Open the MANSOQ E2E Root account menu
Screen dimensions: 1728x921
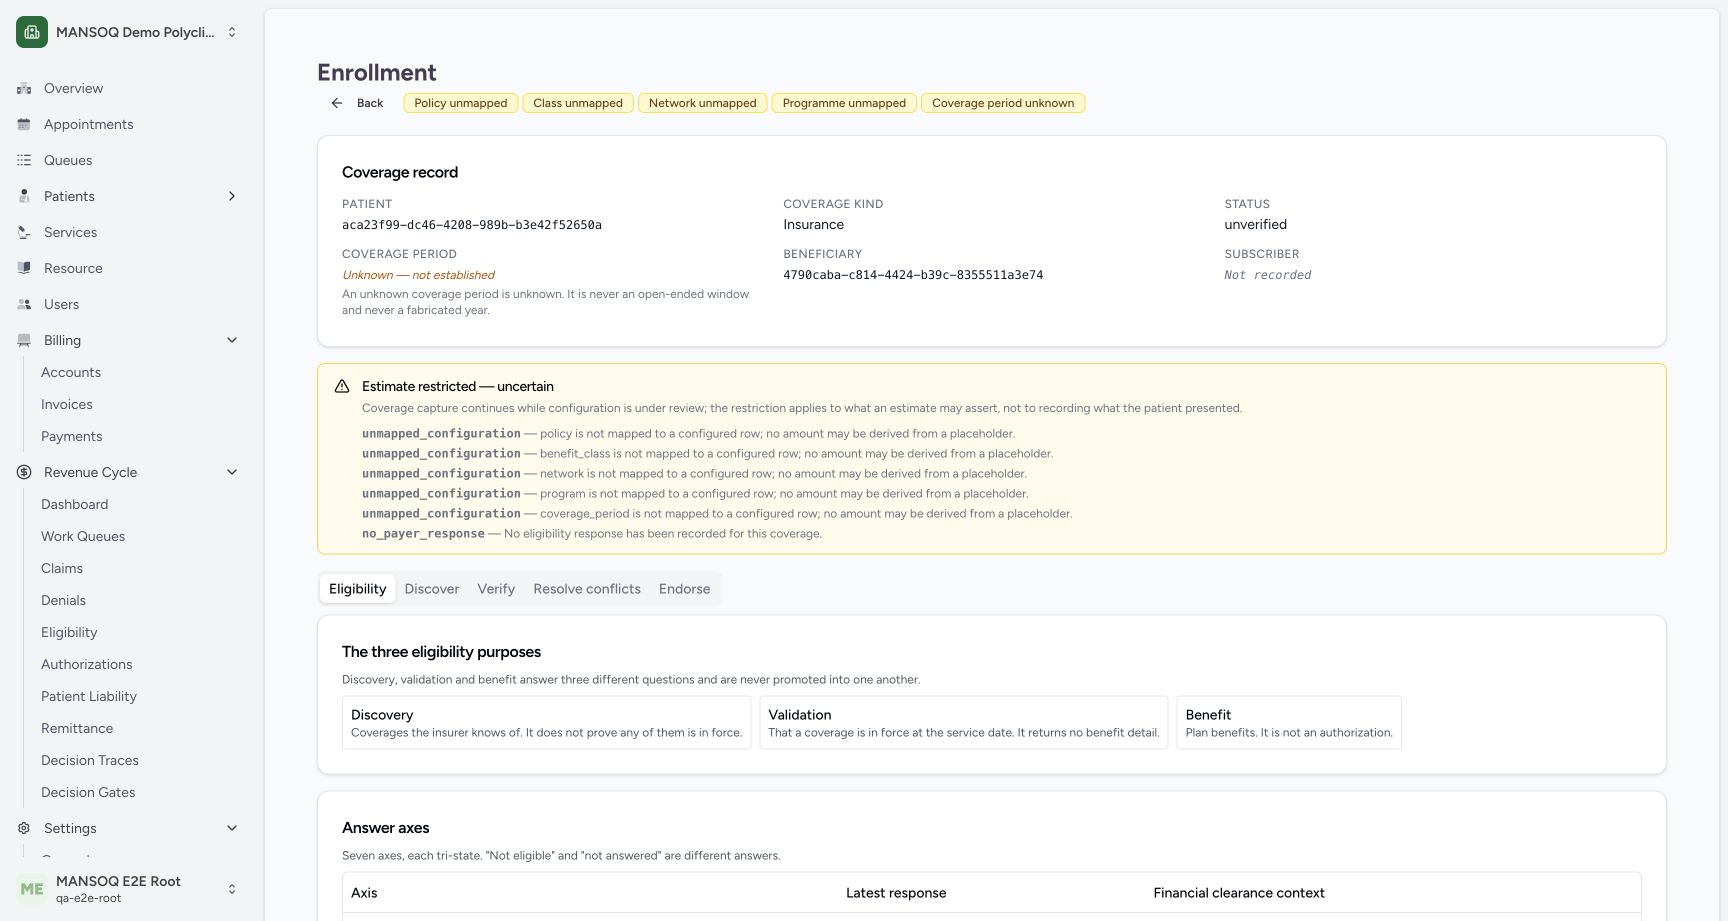point(128,889)
